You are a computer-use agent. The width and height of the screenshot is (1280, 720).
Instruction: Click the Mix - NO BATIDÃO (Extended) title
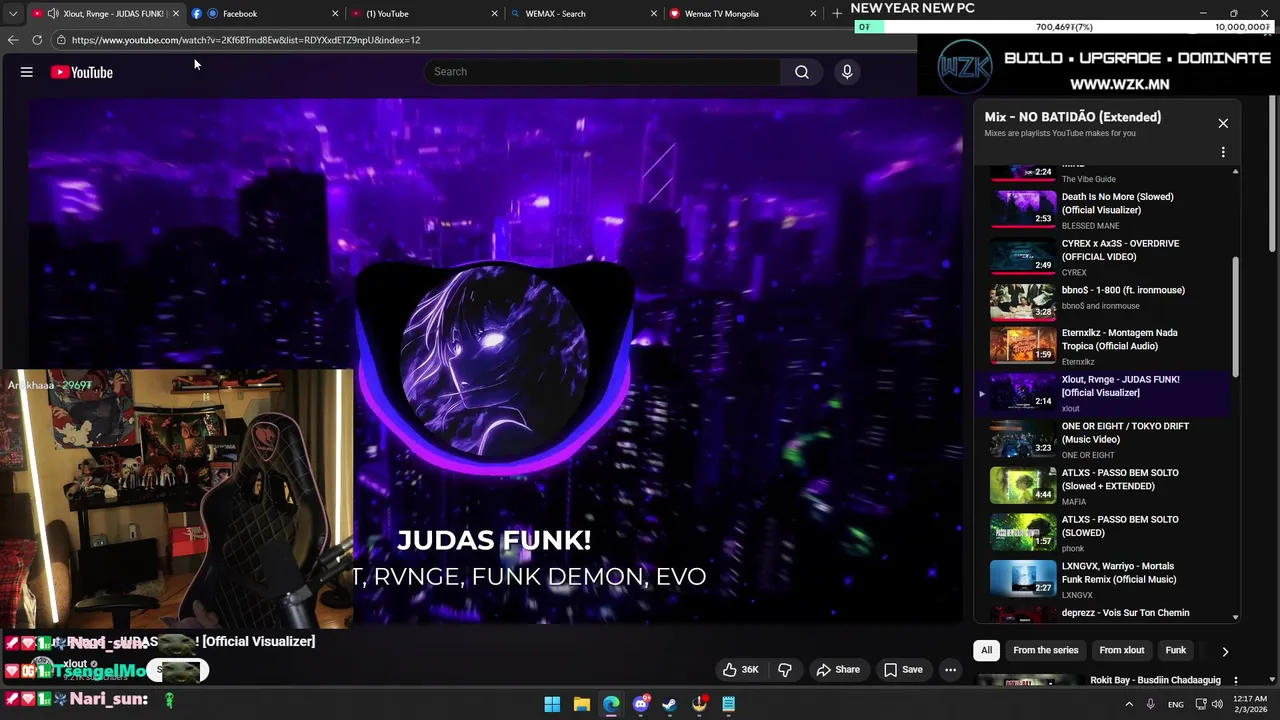1072,117
